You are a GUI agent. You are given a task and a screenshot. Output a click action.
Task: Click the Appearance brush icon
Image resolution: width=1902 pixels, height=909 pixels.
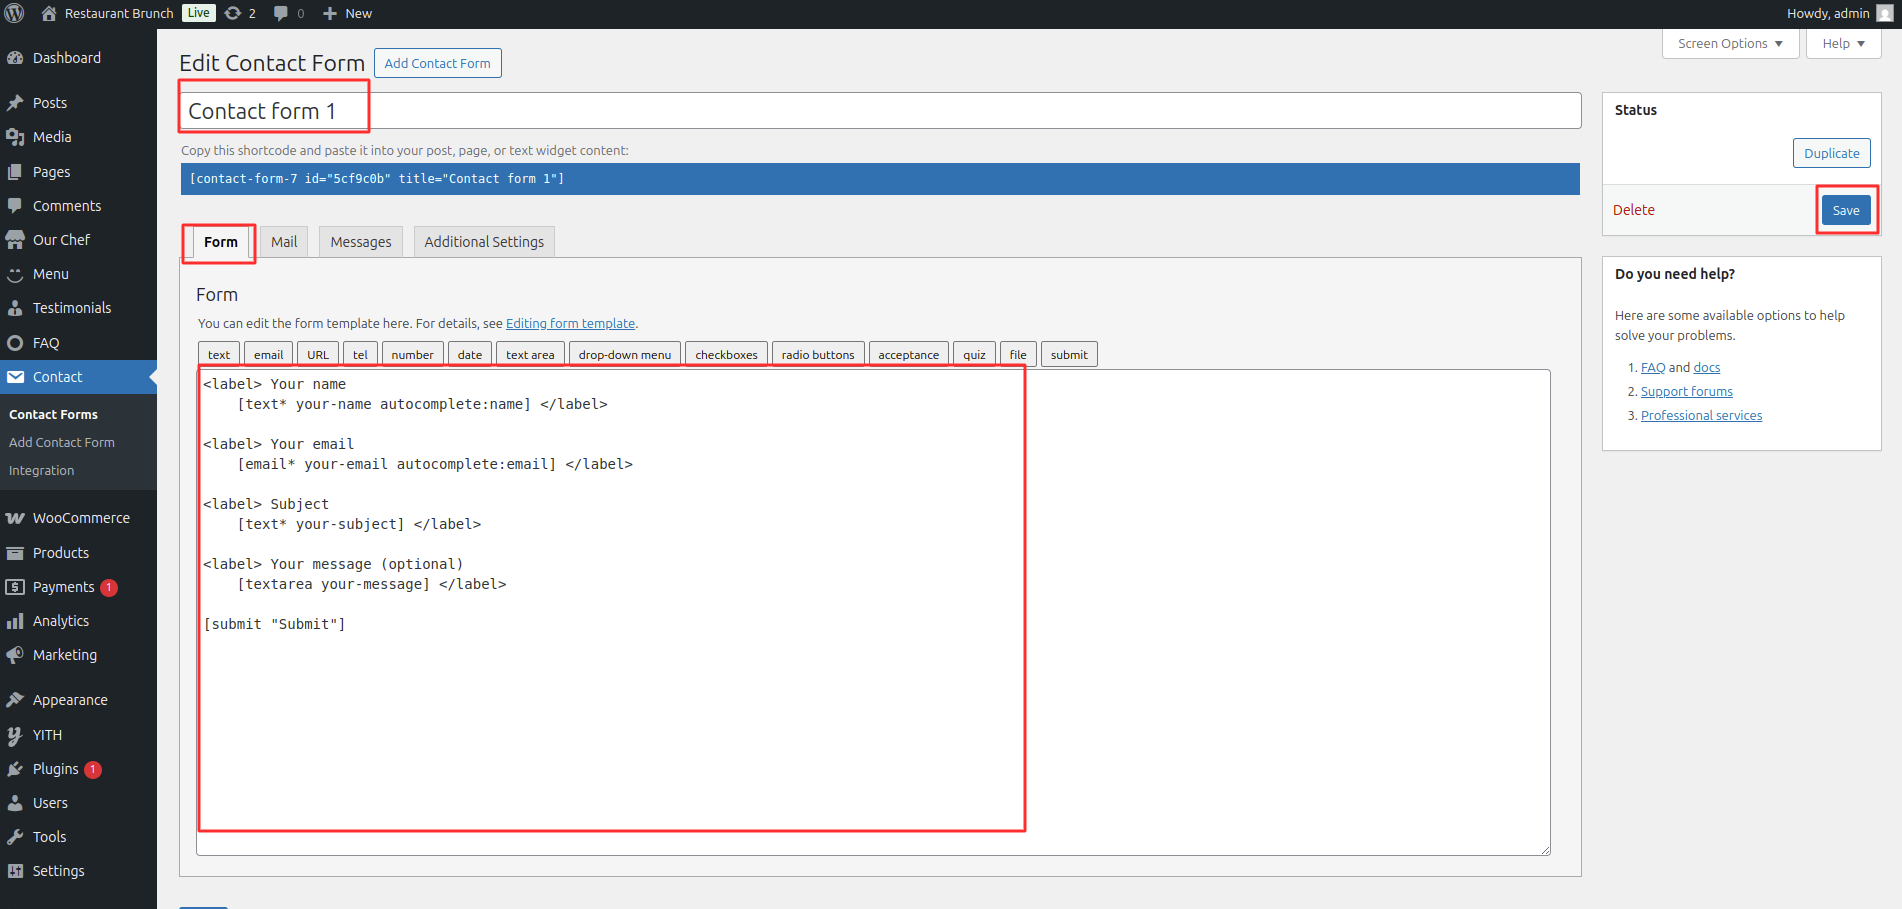tap(15, 700)
